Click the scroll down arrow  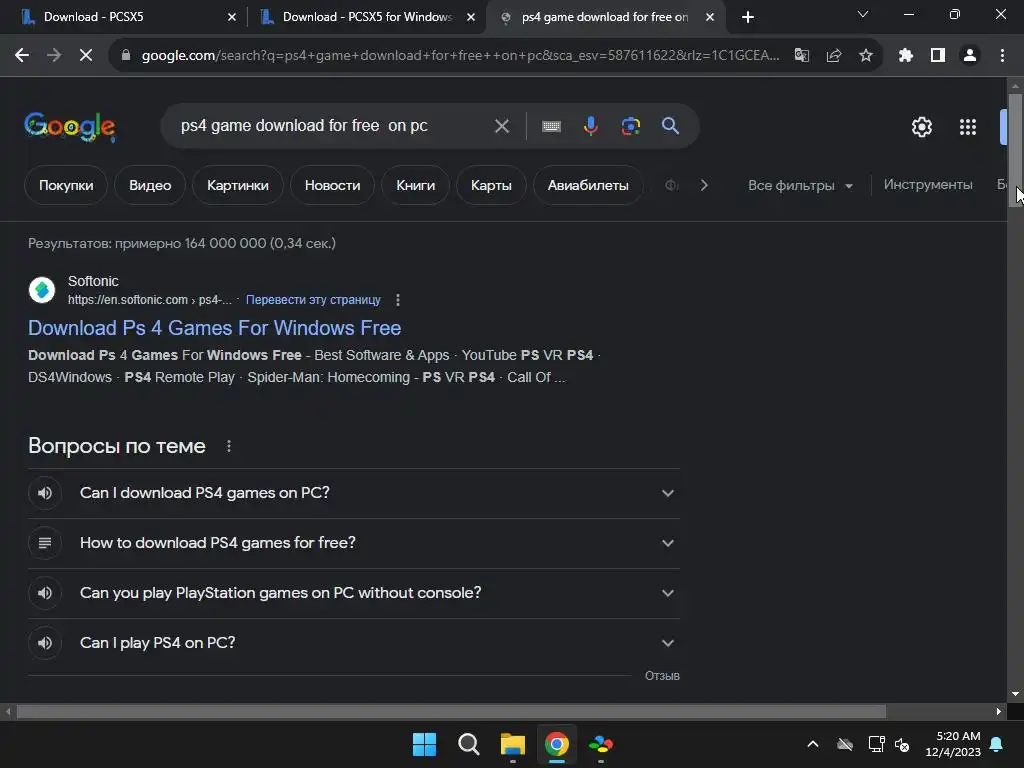pos(1015,694)
